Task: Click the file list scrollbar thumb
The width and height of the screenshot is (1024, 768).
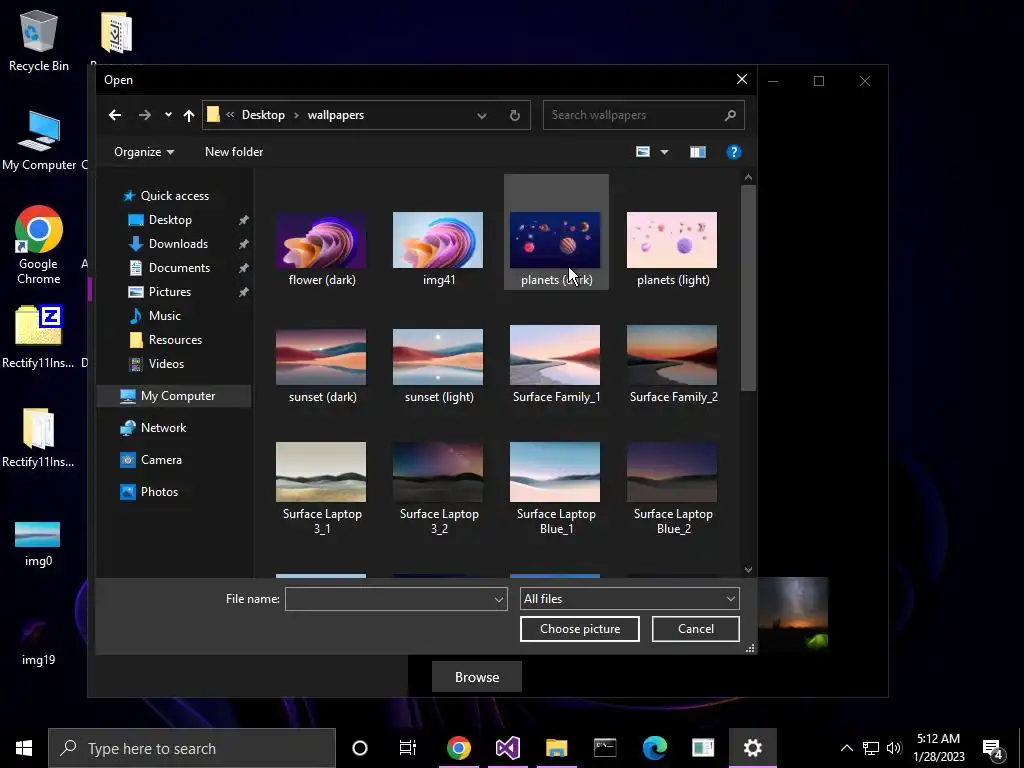Action: tap(748, 287)
